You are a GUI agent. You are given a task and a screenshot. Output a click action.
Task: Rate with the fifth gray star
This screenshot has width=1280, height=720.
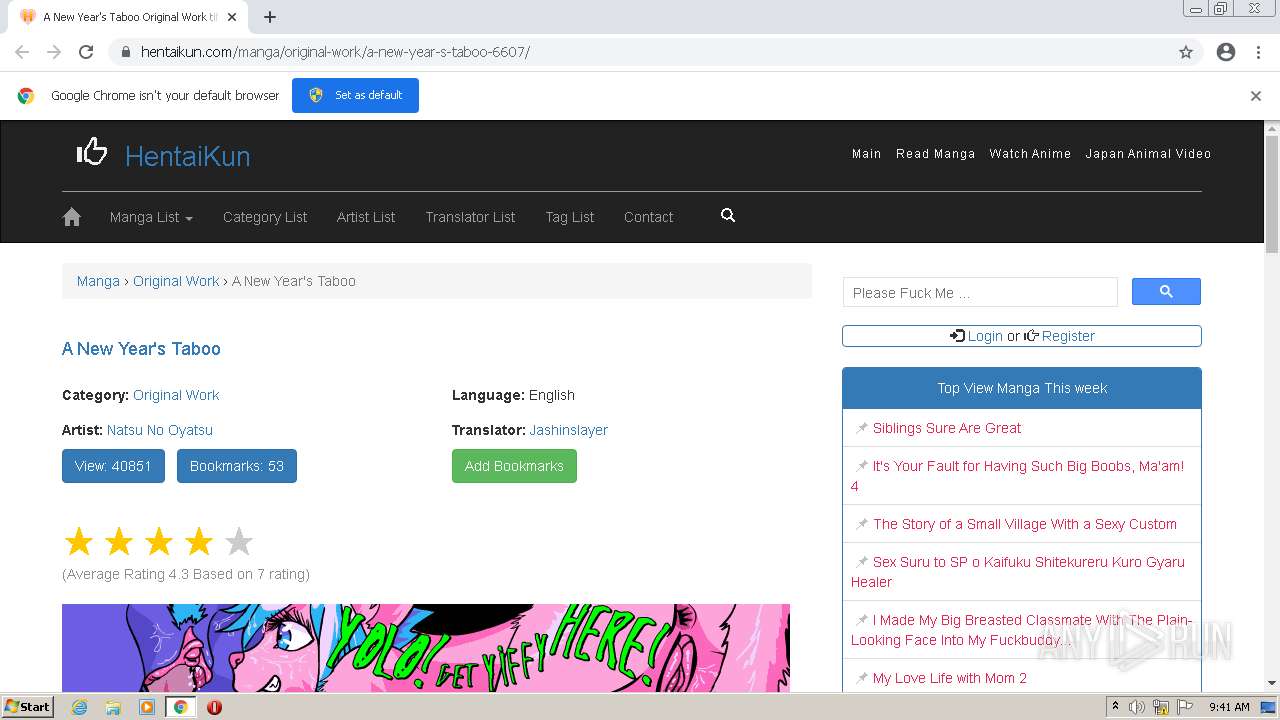[x=239, y=542]
